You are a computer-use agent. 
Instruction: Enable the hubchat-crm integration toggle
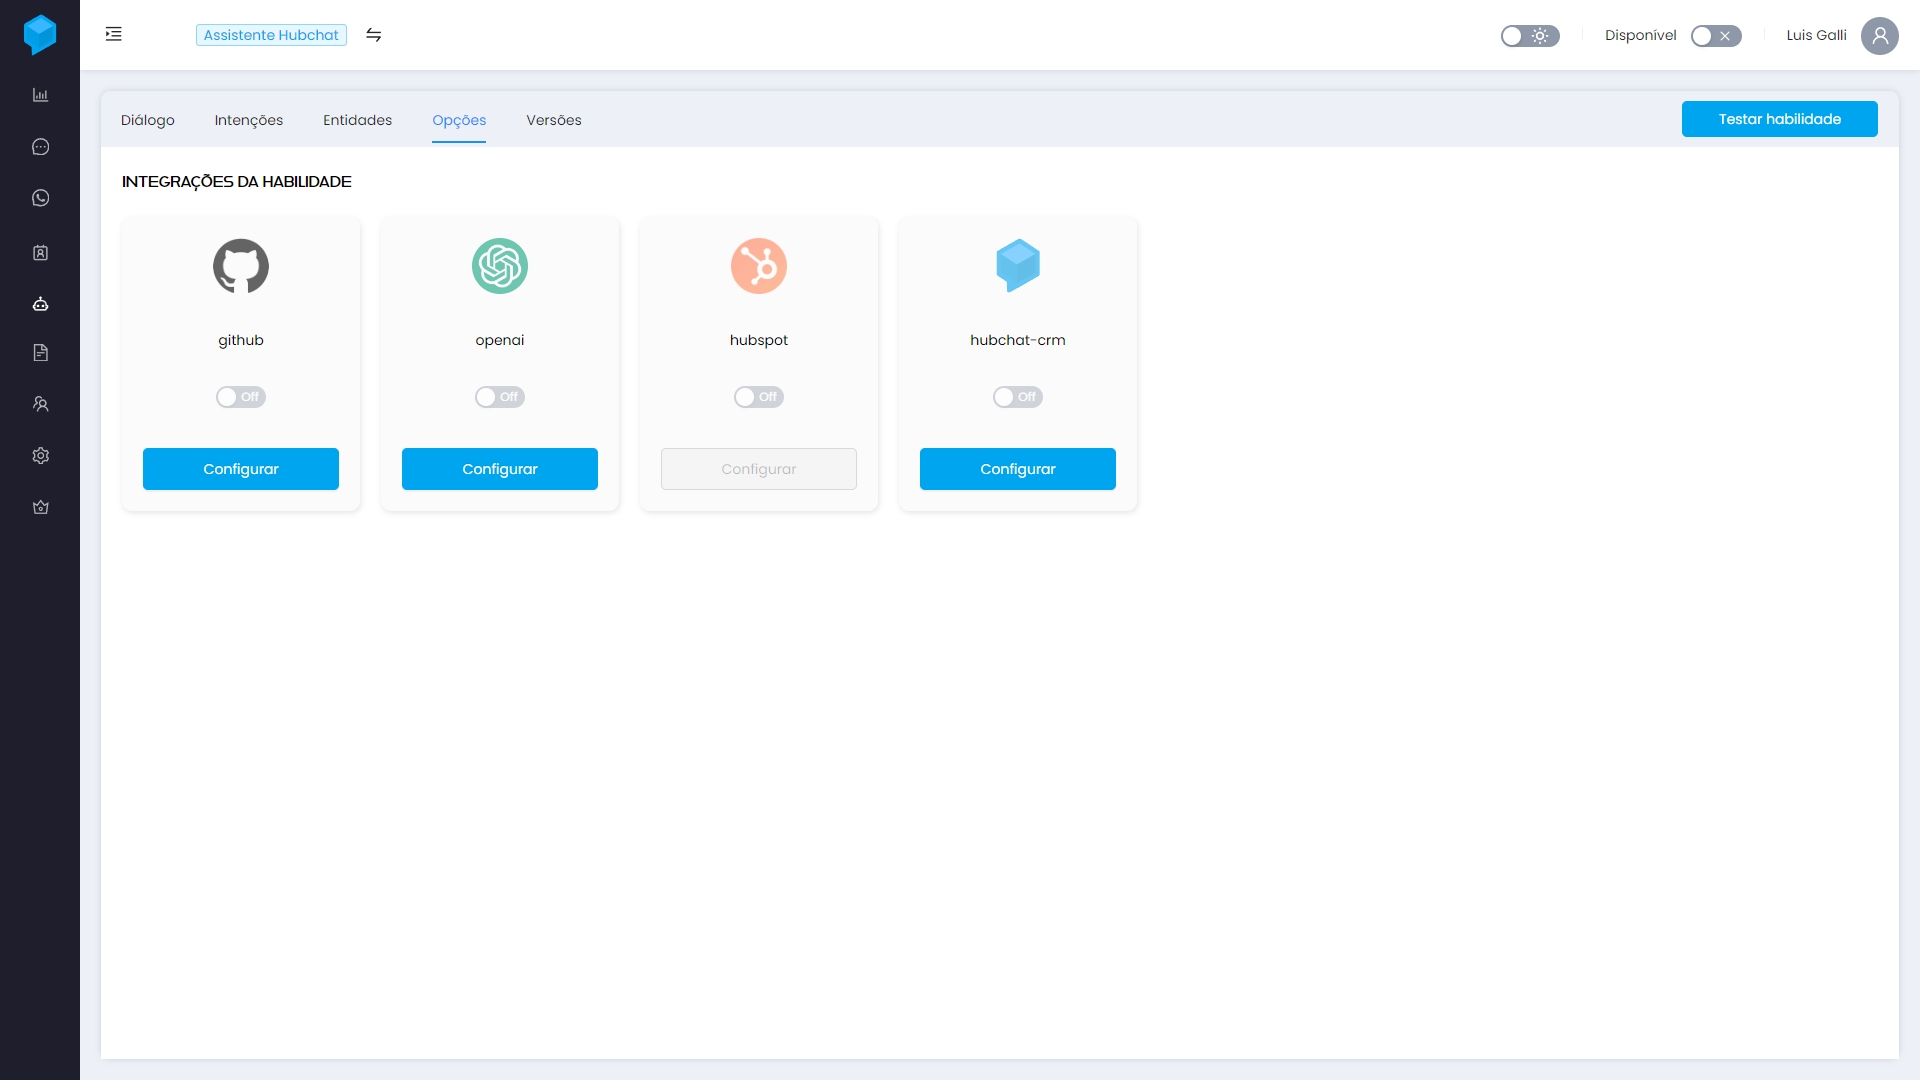(x=1018, y=397)
